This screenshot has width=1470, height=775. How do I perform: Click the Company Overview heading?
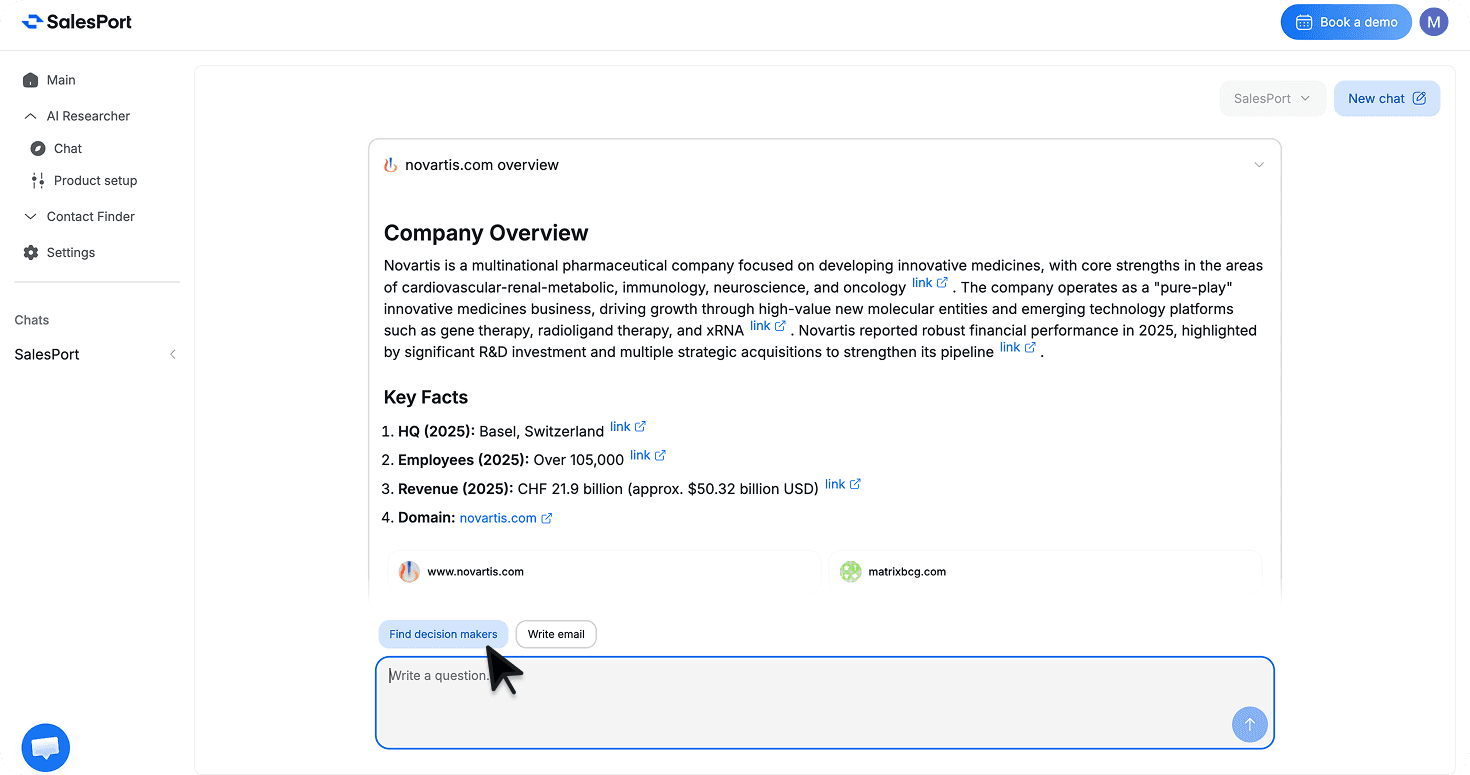tap(486, 233)
